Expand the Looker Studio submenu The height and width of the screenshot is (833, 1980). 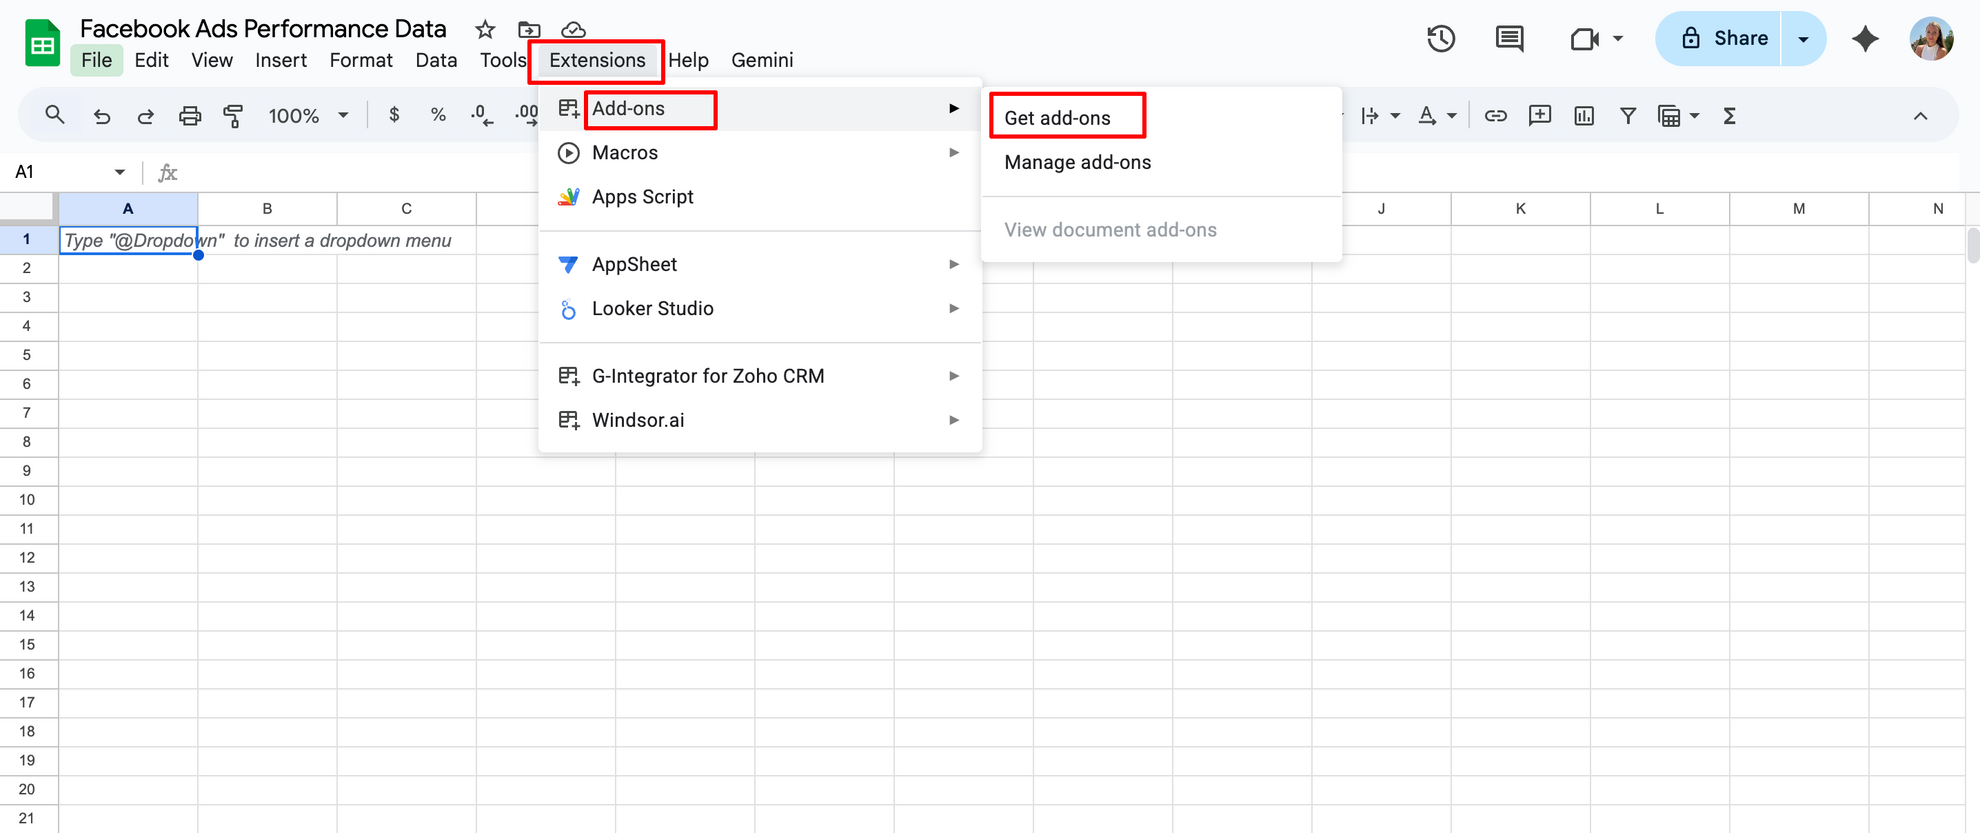tap(760, 308)
